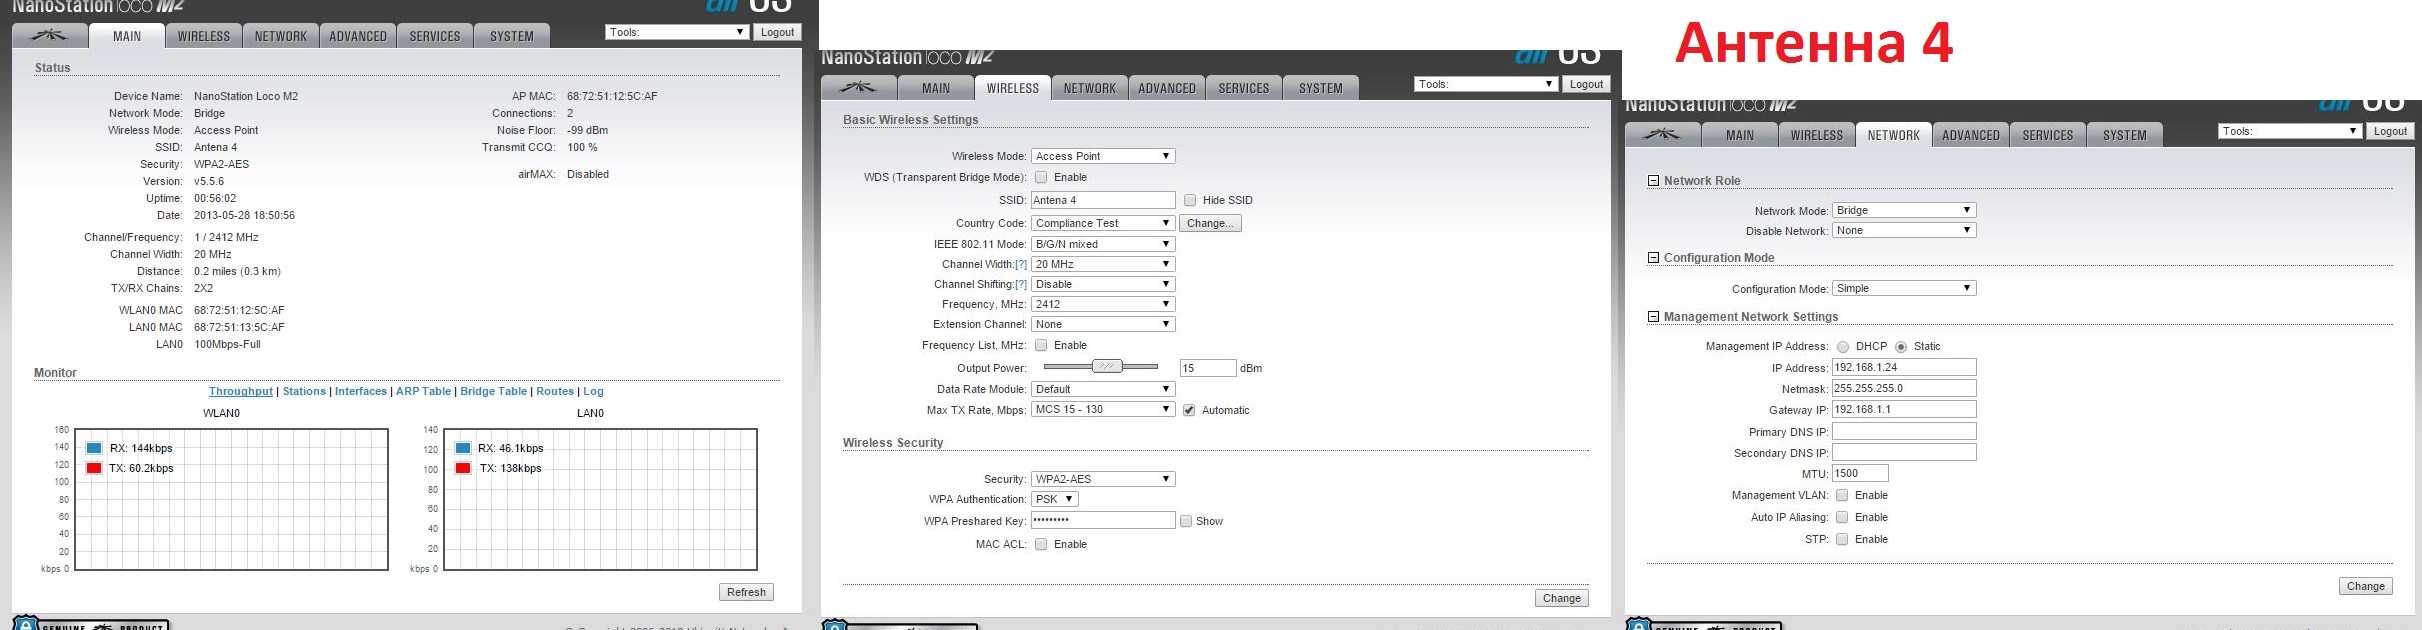Enable the MAC ACL checkbox

click(x=1041, y=544)
